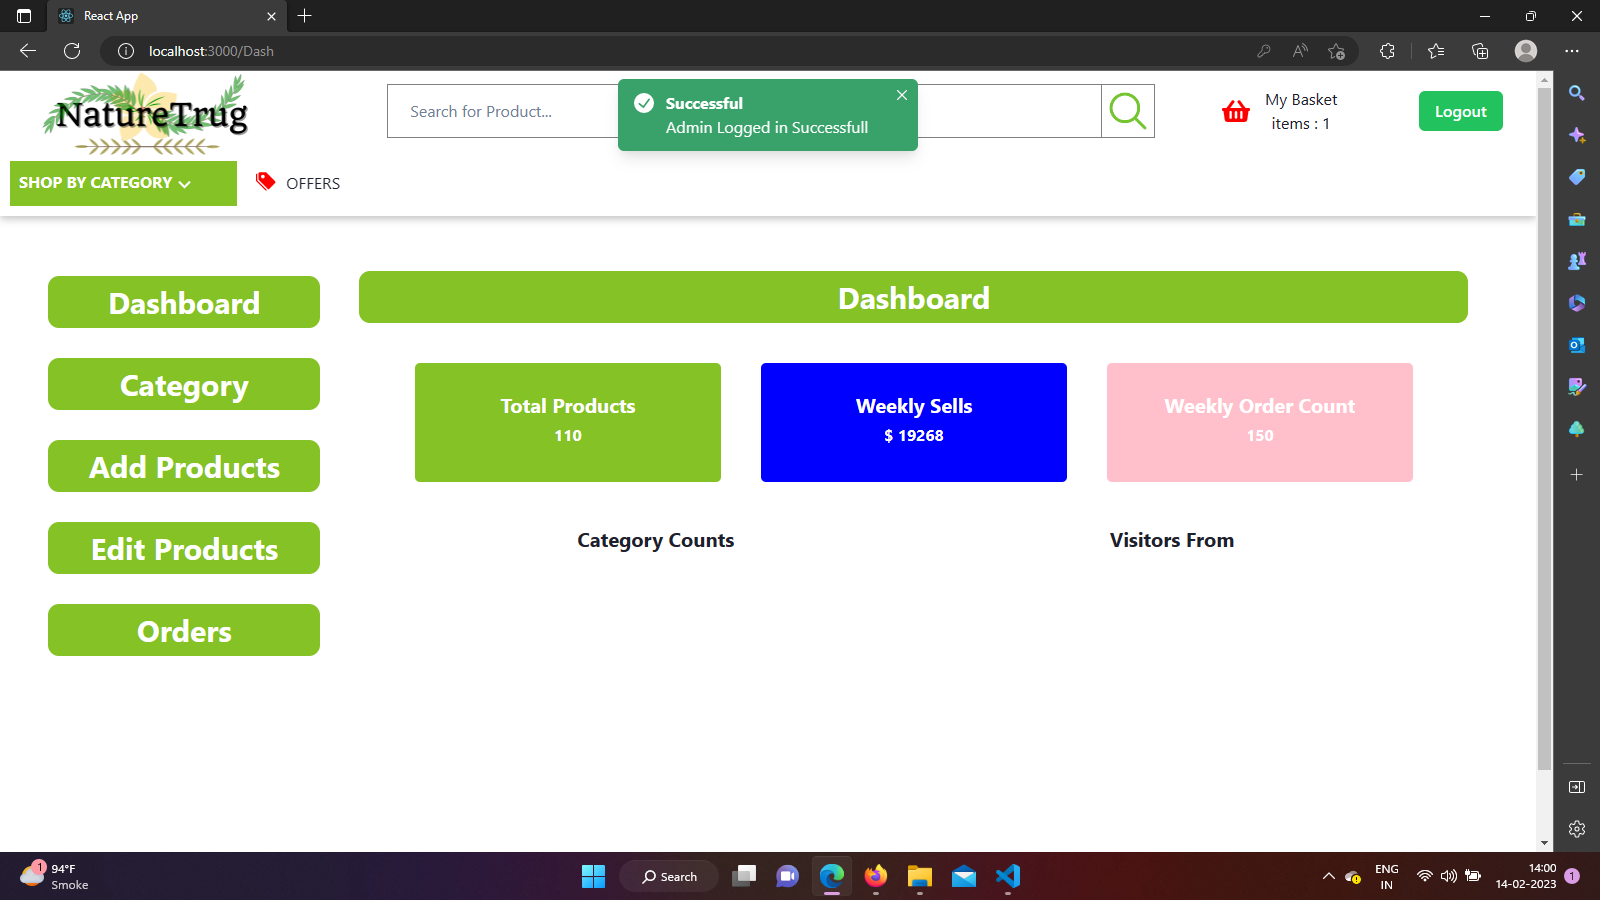The height and width of the screenshot is (900, 1600).
Task: Expand the Shop By Category dropdown
Action: point(123,183)
